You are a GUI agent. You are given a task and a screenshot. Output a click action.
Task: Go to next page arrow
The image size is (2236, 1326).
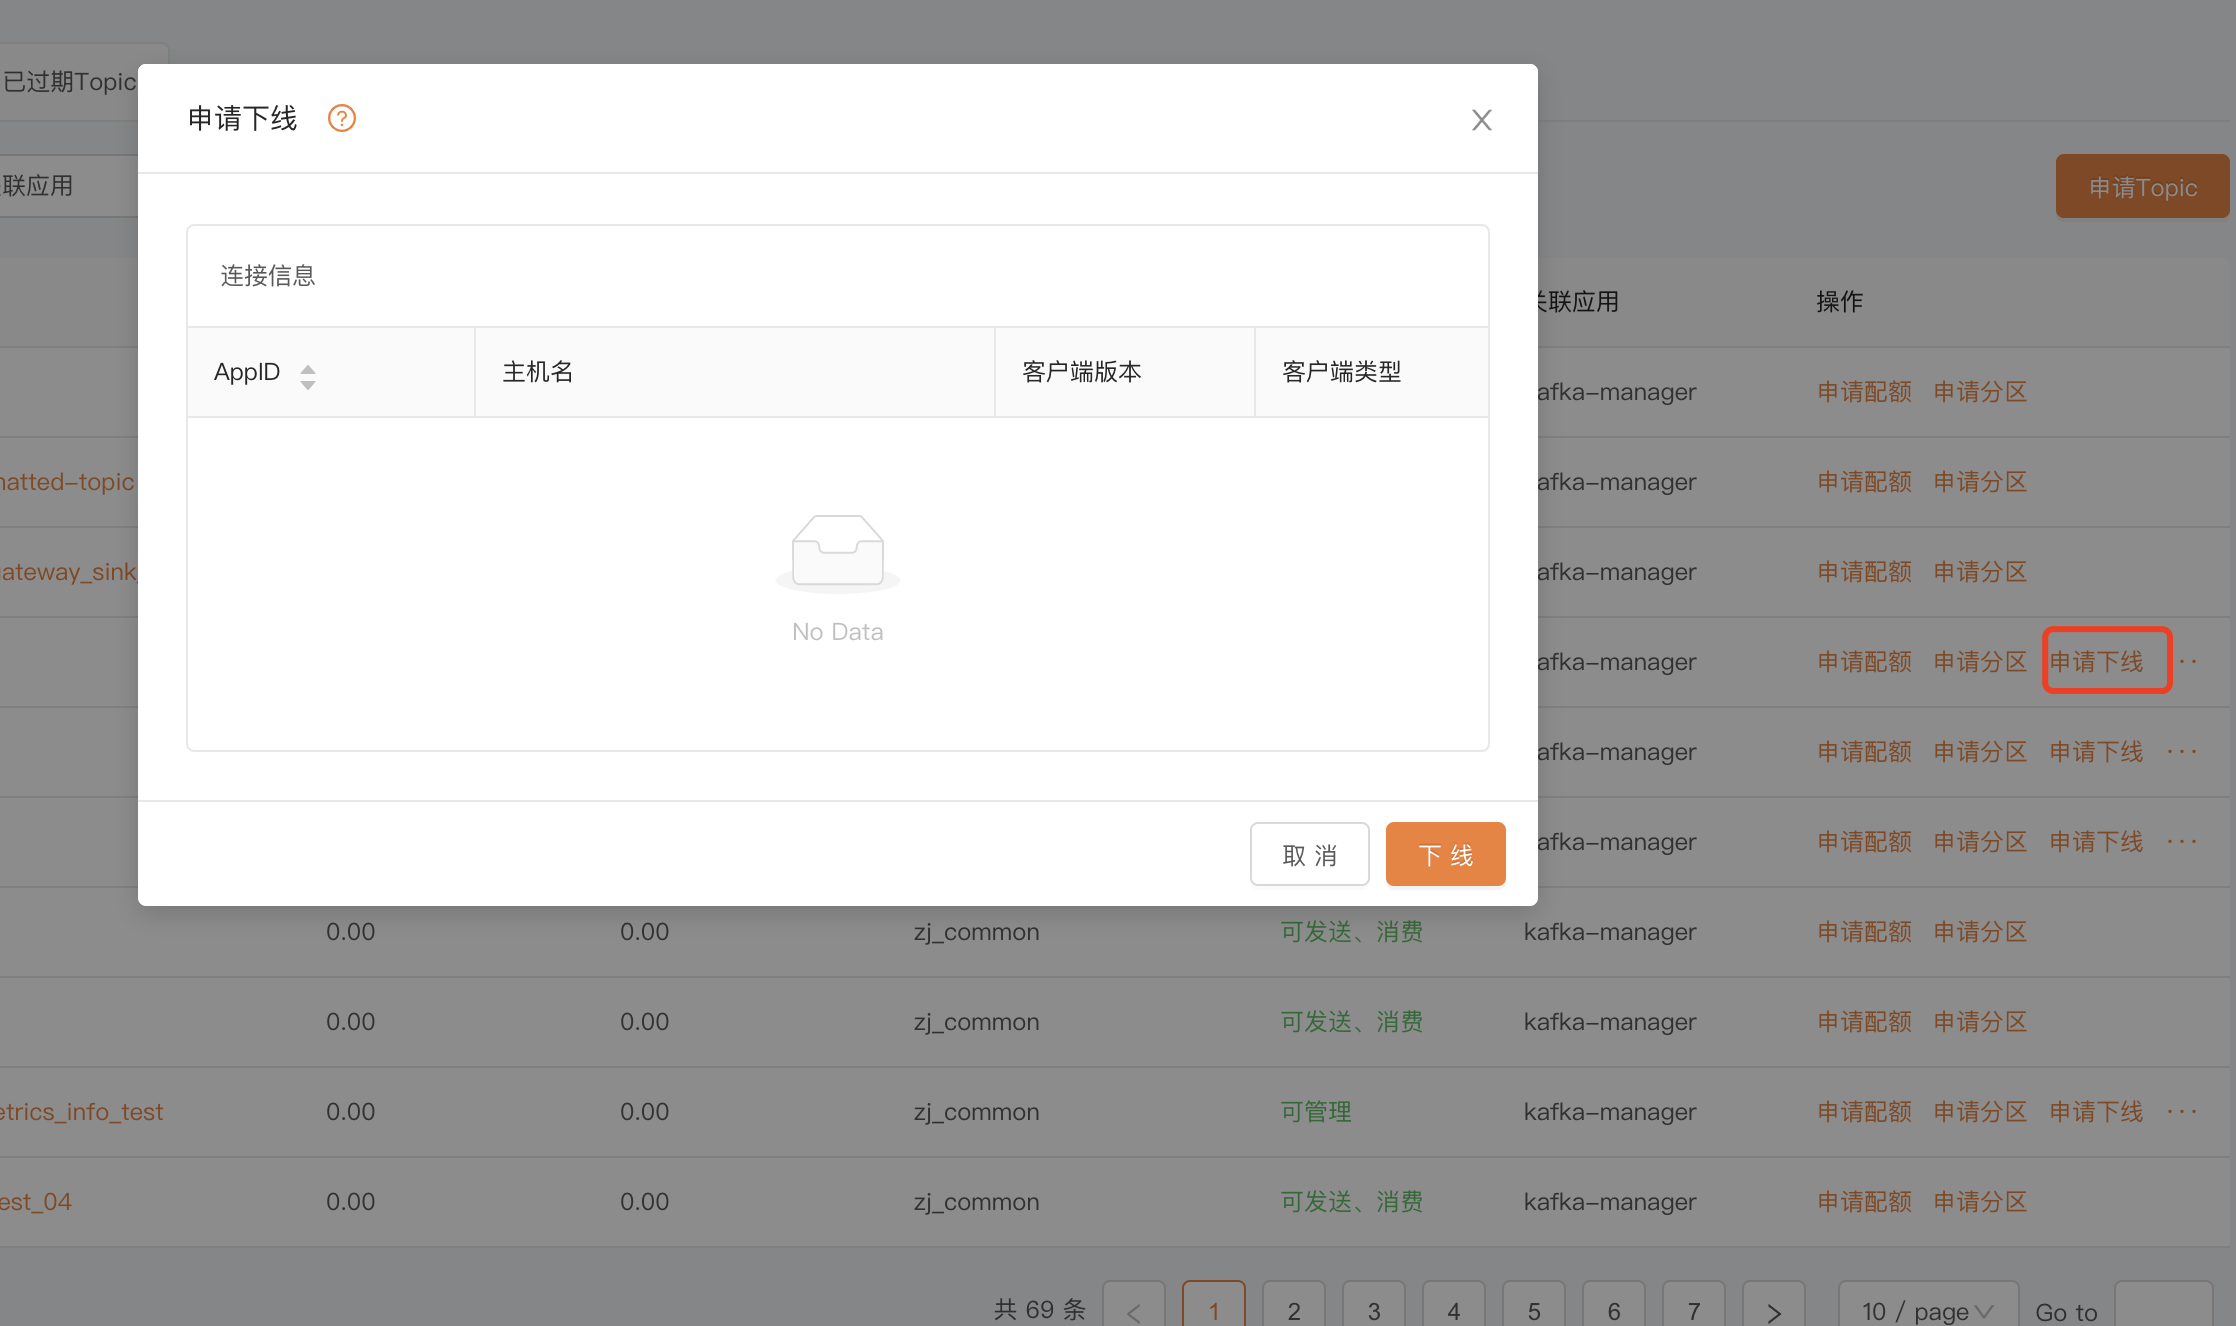(x=1773, y=1310)
